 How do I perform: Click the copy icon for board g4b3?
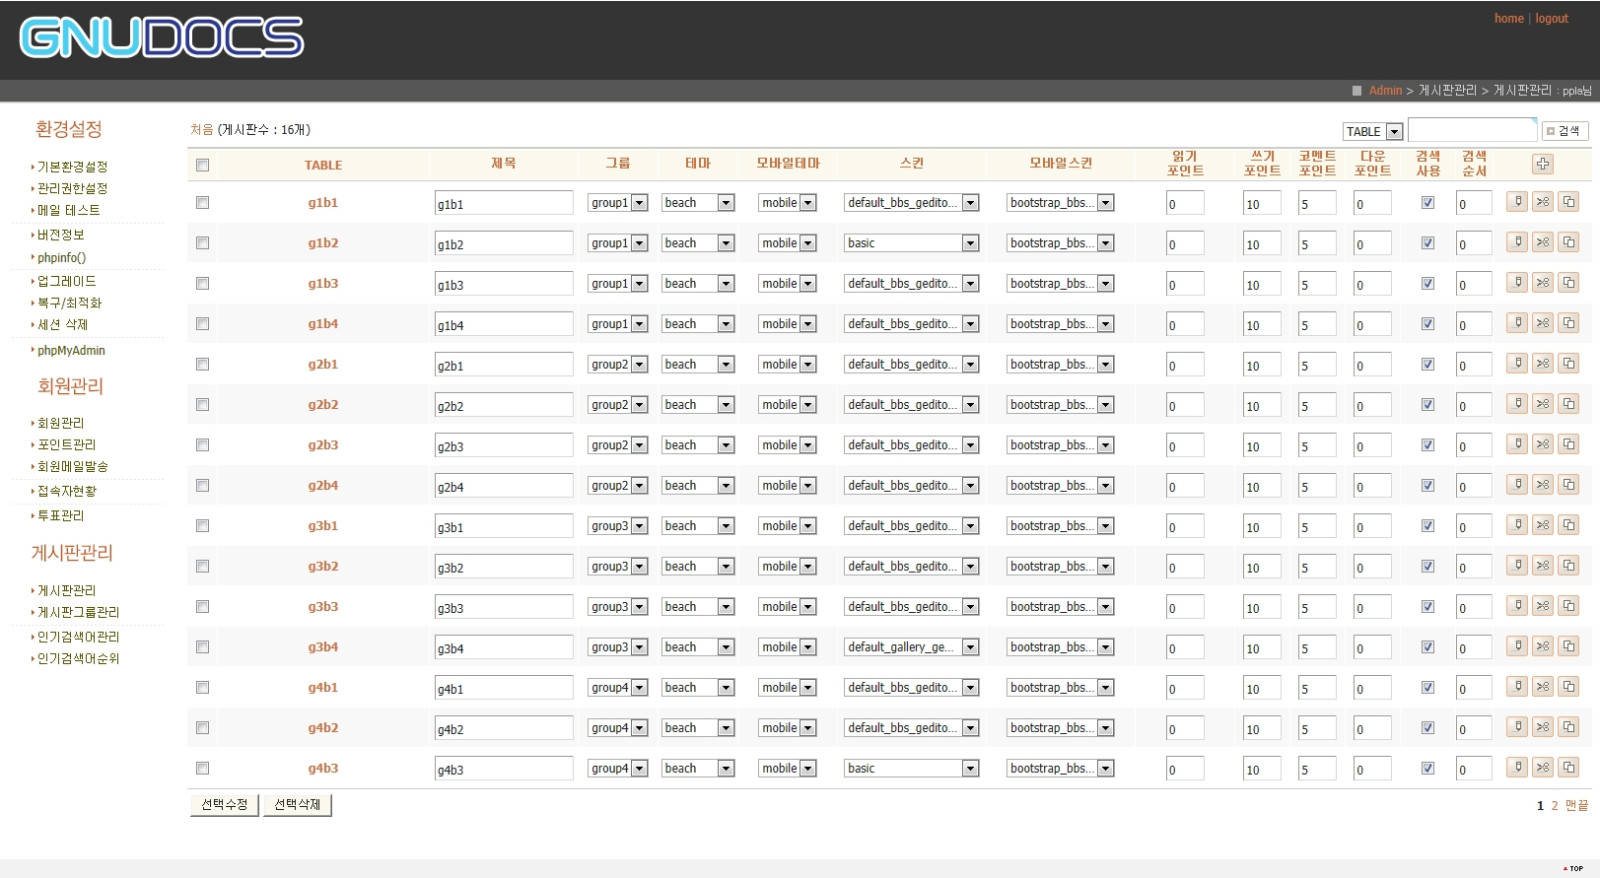point(1569,767)
